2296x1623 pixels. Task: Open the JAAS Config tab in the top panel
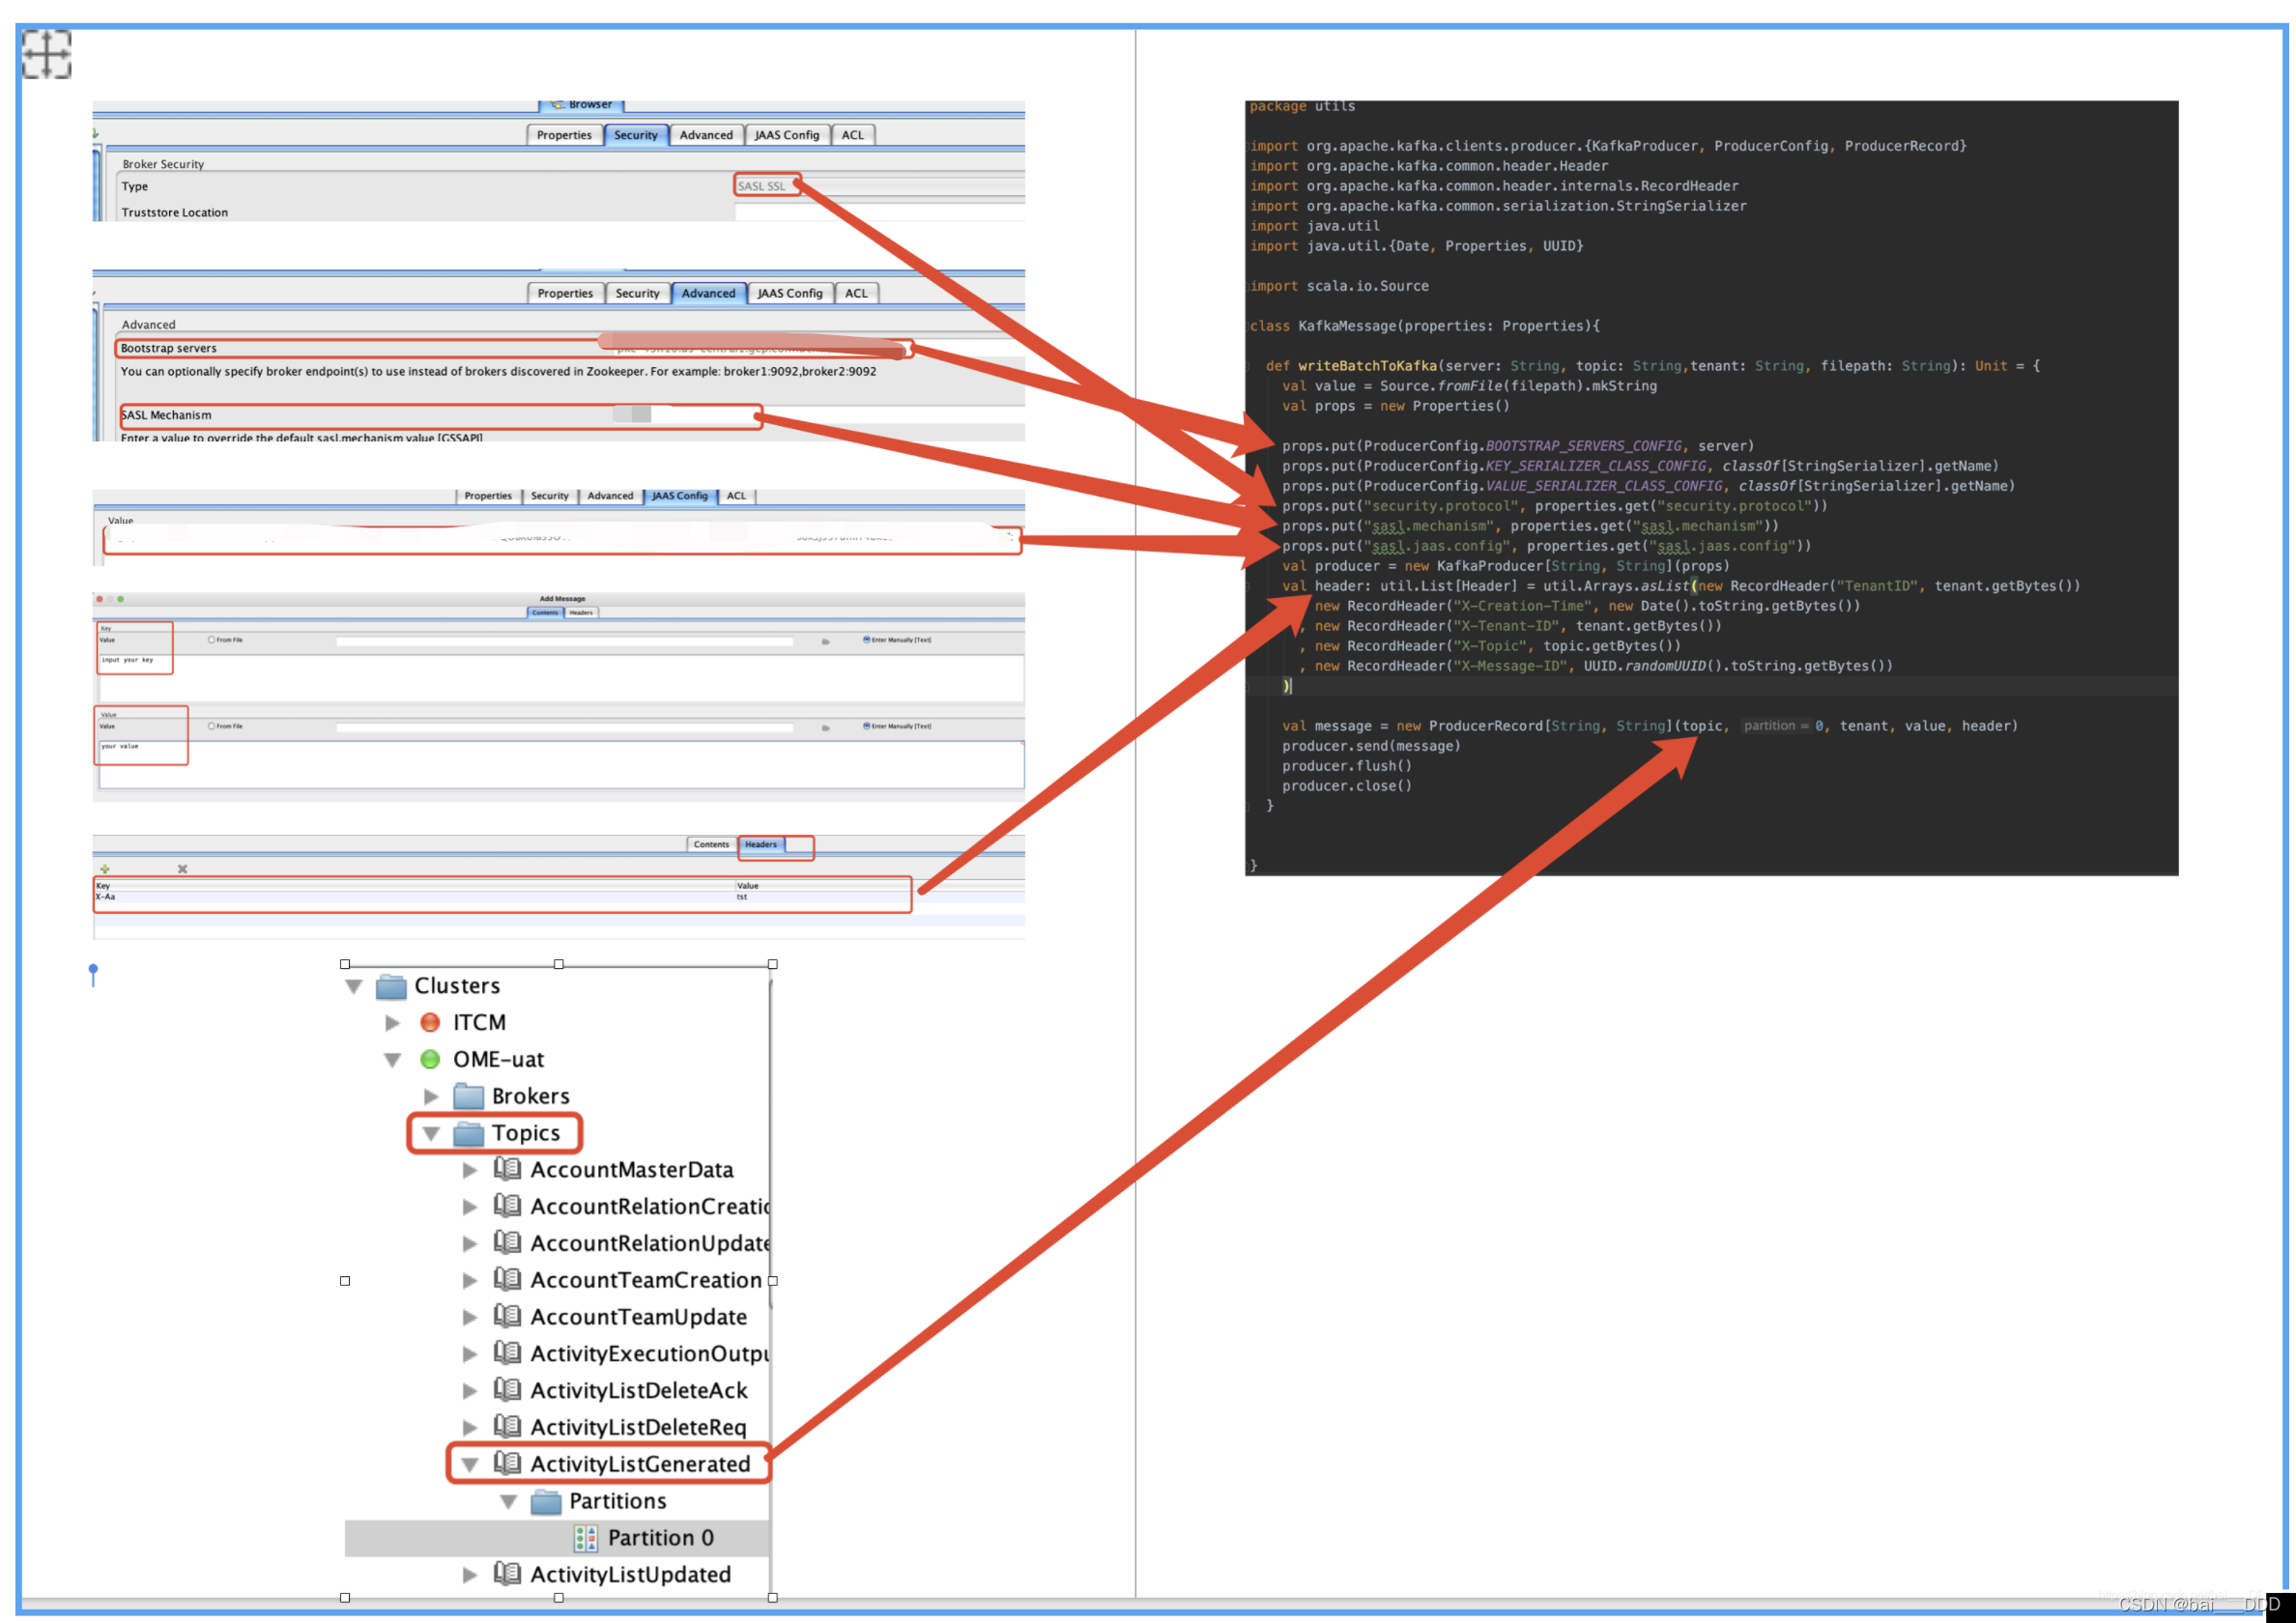pos(786,135)
